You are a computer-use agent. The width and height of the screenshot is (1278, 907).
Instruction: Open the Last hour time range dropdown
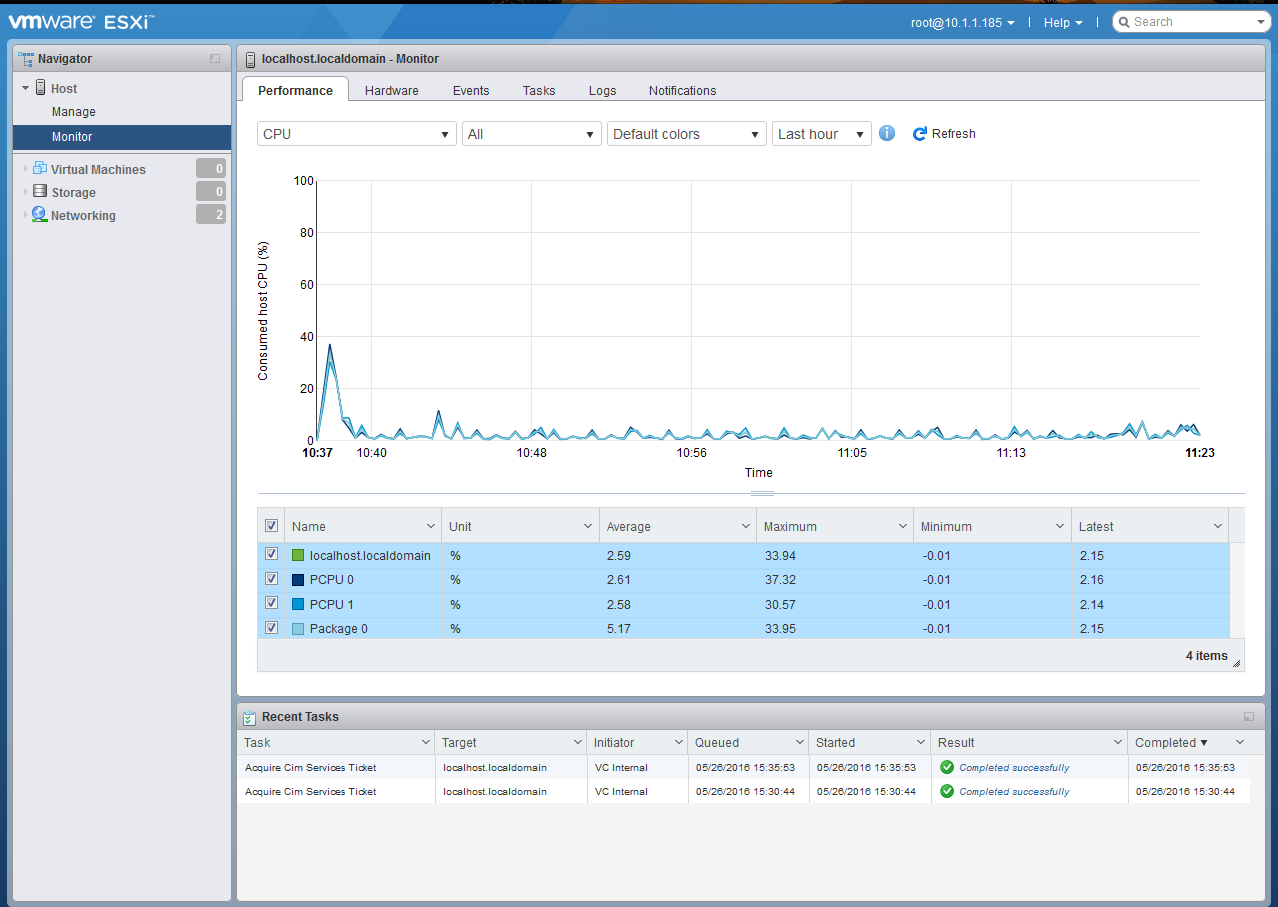click(820, 133)
